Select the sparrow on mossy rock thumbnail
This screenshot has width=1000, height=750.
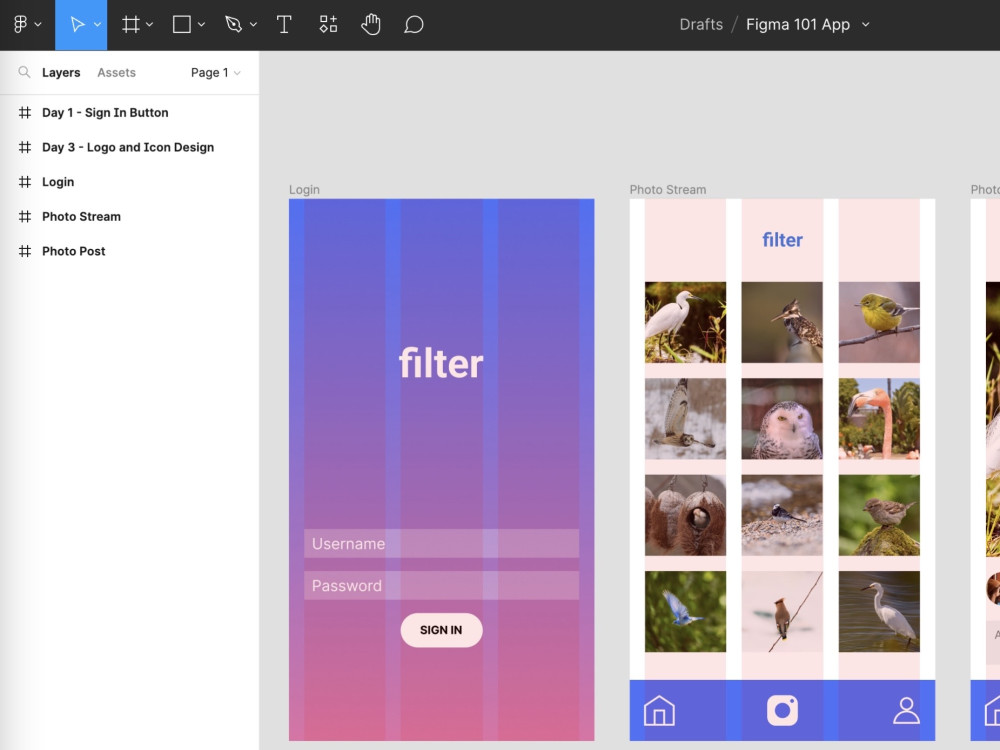pyautogui.click(x=879, y=515)
